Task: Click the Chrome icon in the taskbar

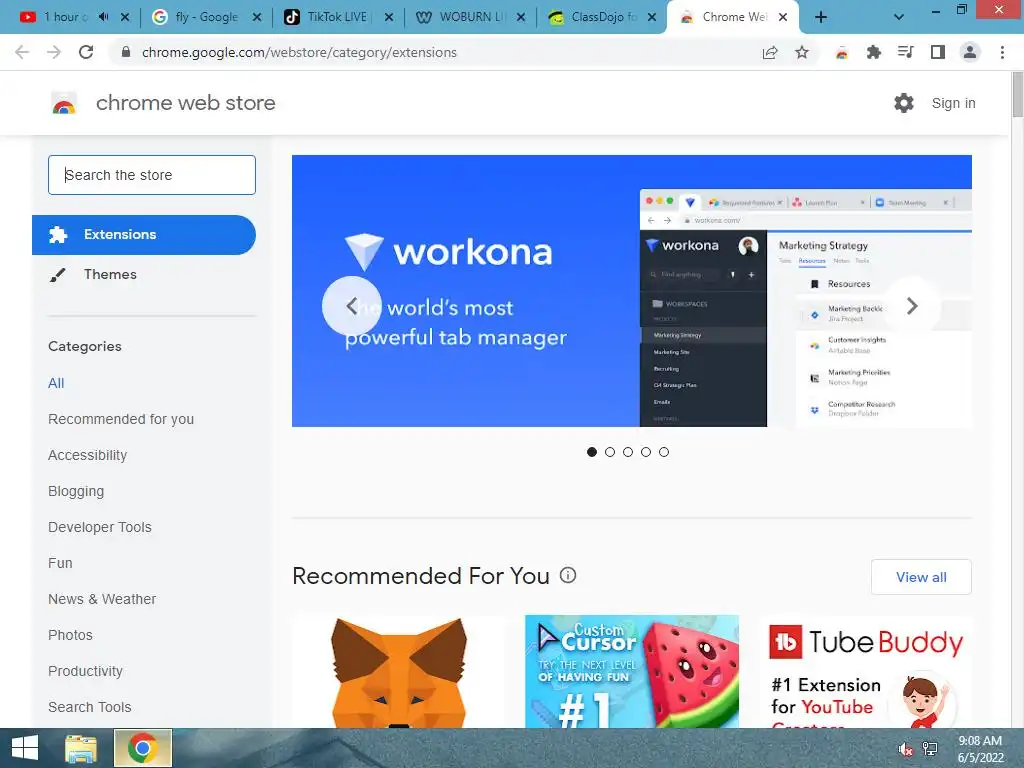Action: click(143, 748)
